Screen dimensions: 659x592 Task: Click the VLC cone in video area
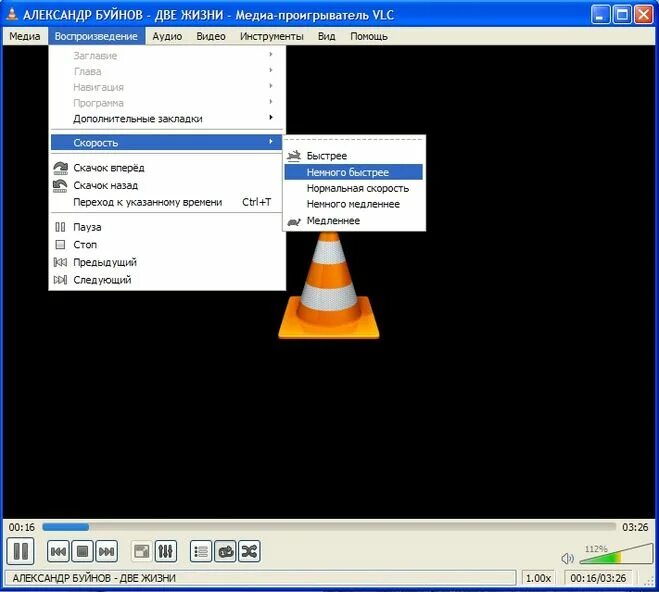tap(329, 285)
